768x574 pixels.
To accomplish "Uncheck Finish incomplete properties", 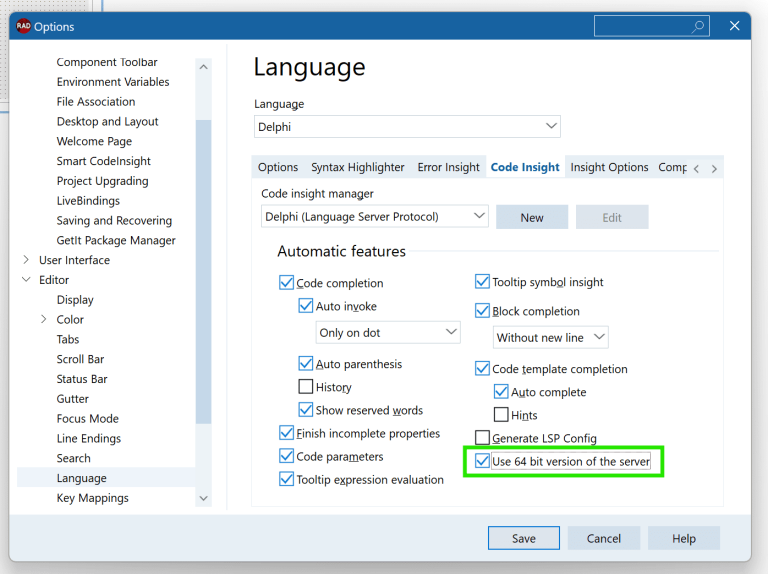I will [287, 433].
